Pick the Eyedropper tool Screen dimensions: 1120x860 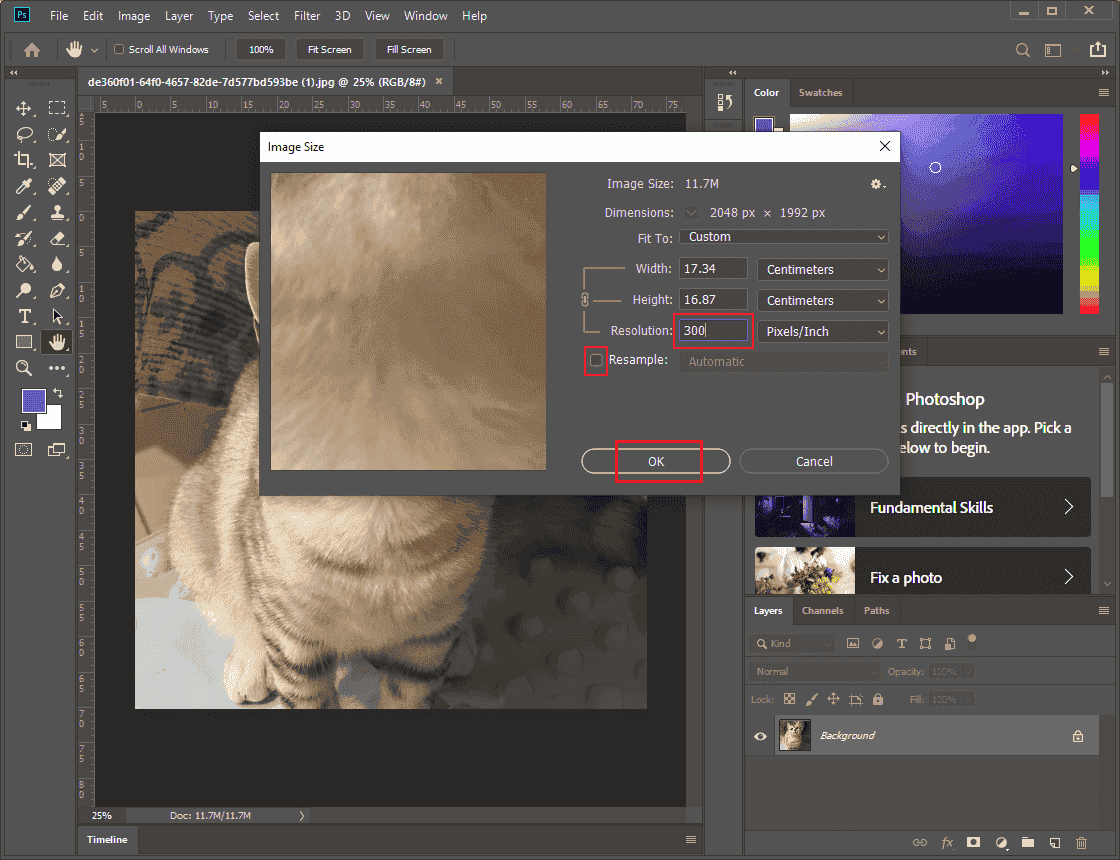tap(24, 186)
